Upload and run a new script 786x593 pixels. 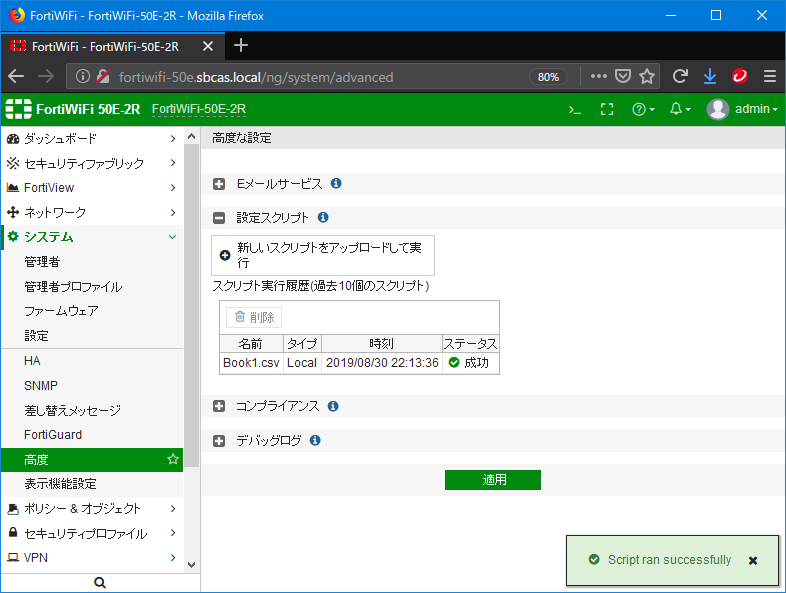(x=323, y=255)
